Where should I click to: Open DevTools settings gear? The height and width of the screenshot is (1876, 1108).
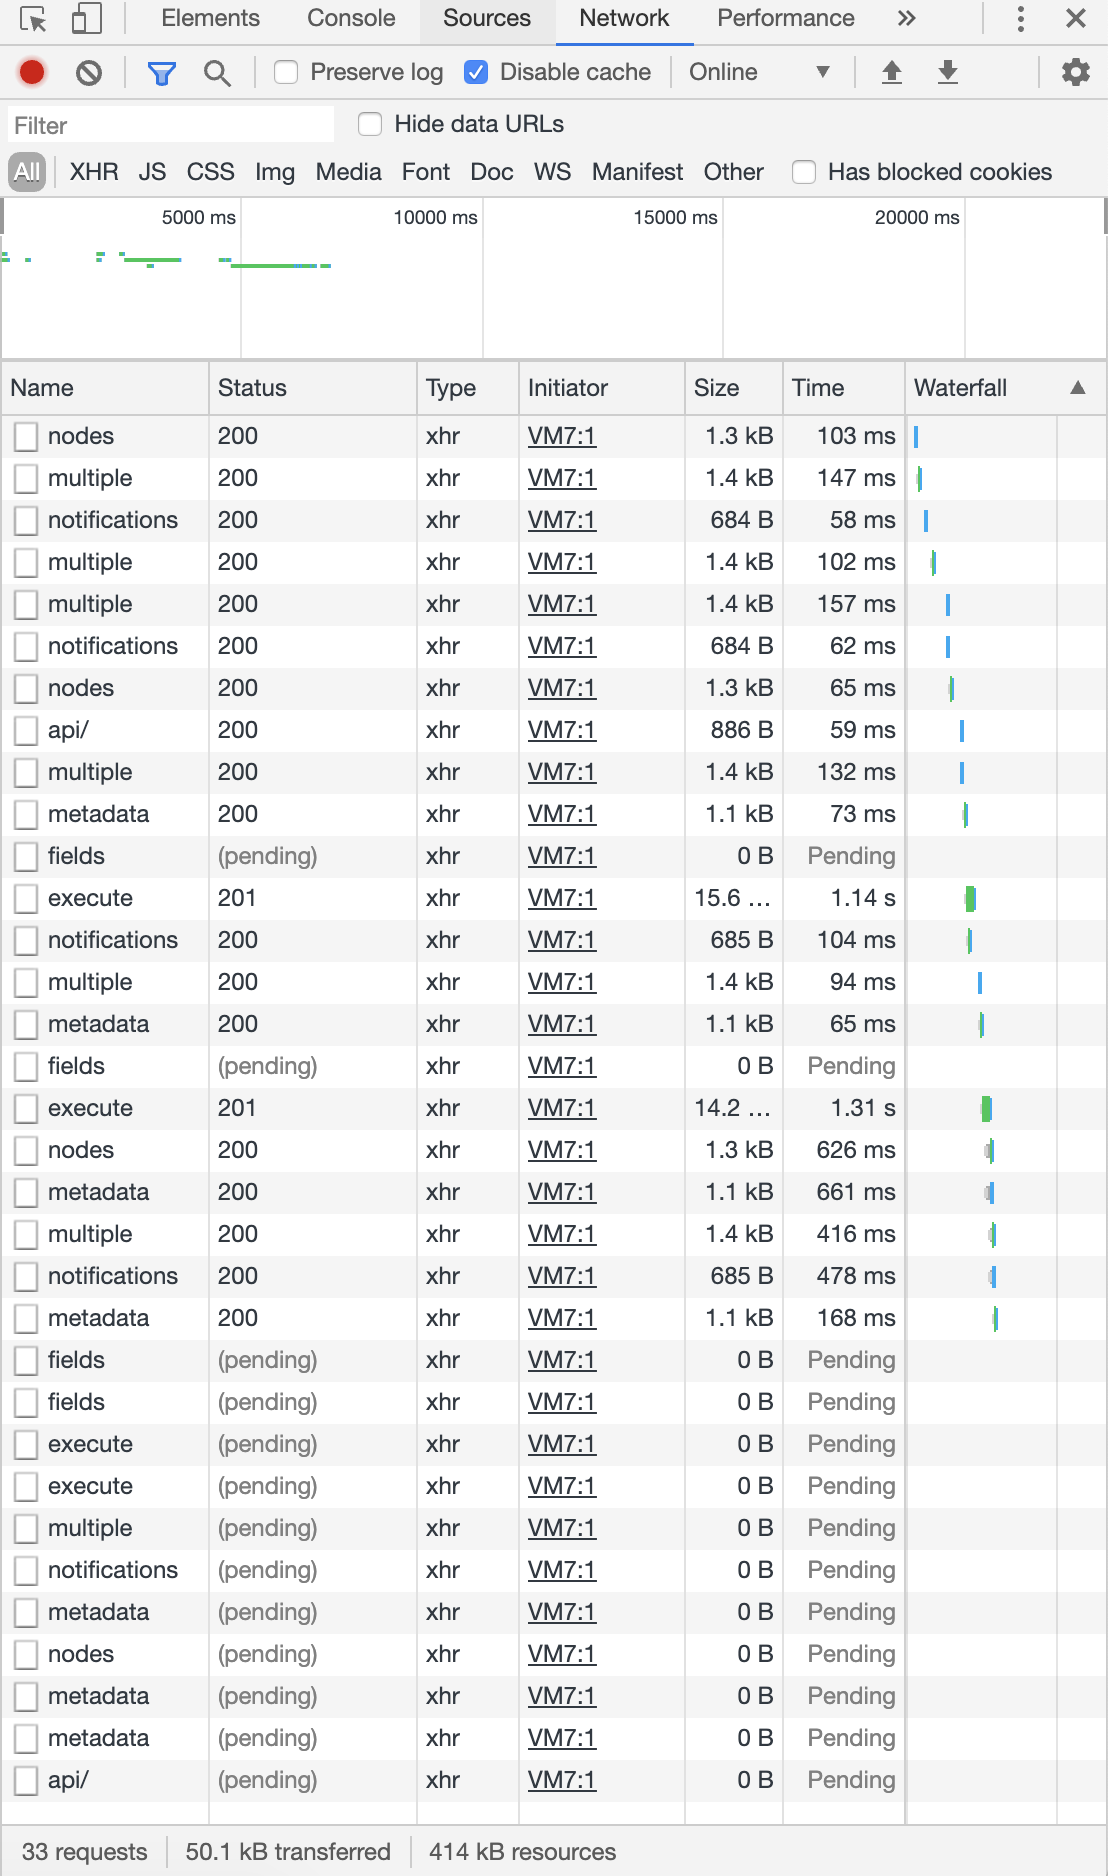click(x=1076, y=71)
